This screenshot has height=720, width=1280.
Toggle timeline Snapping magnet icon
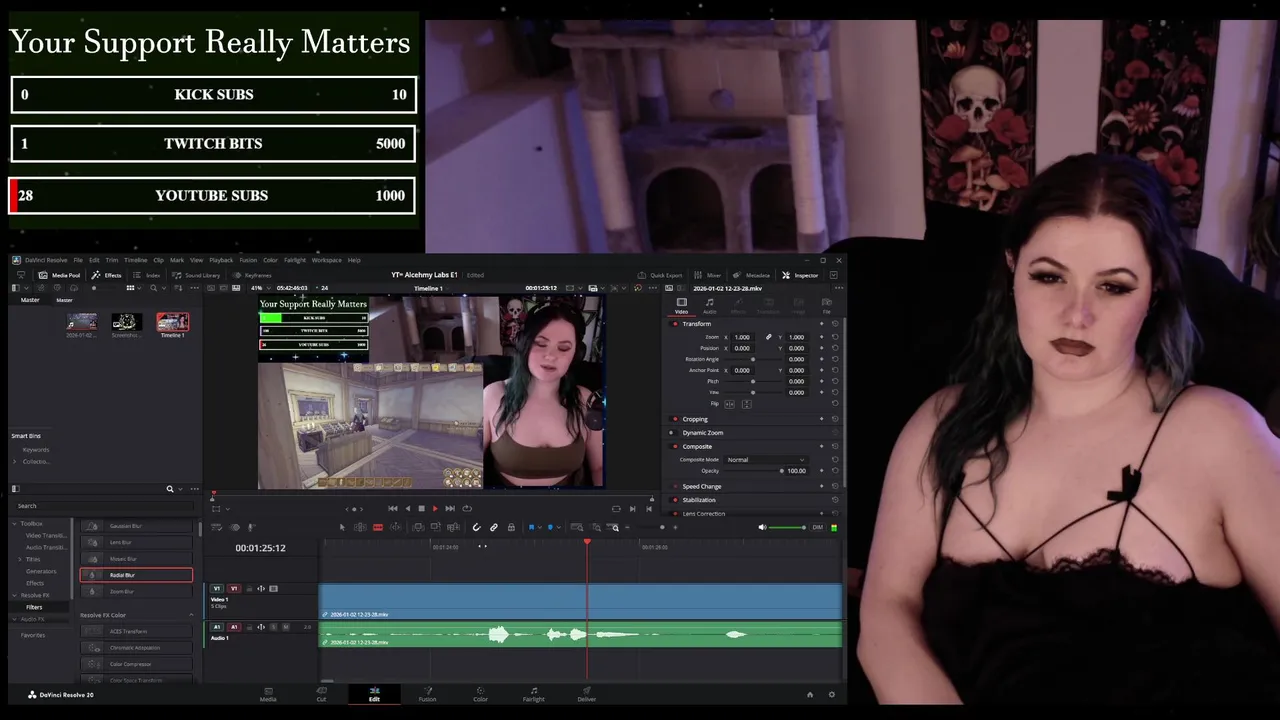point(477,527)
